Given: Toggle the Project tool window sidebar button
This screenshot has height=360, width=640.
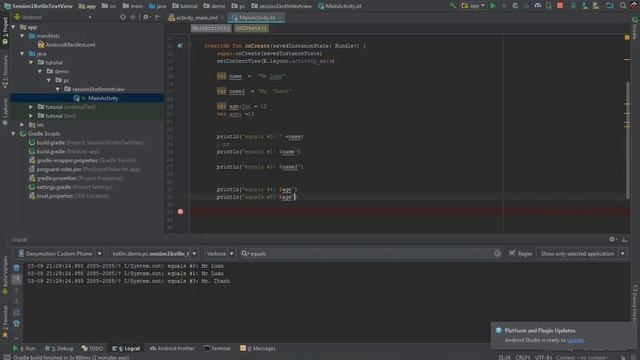Looking at the screenshot, I should pos(5,31).
